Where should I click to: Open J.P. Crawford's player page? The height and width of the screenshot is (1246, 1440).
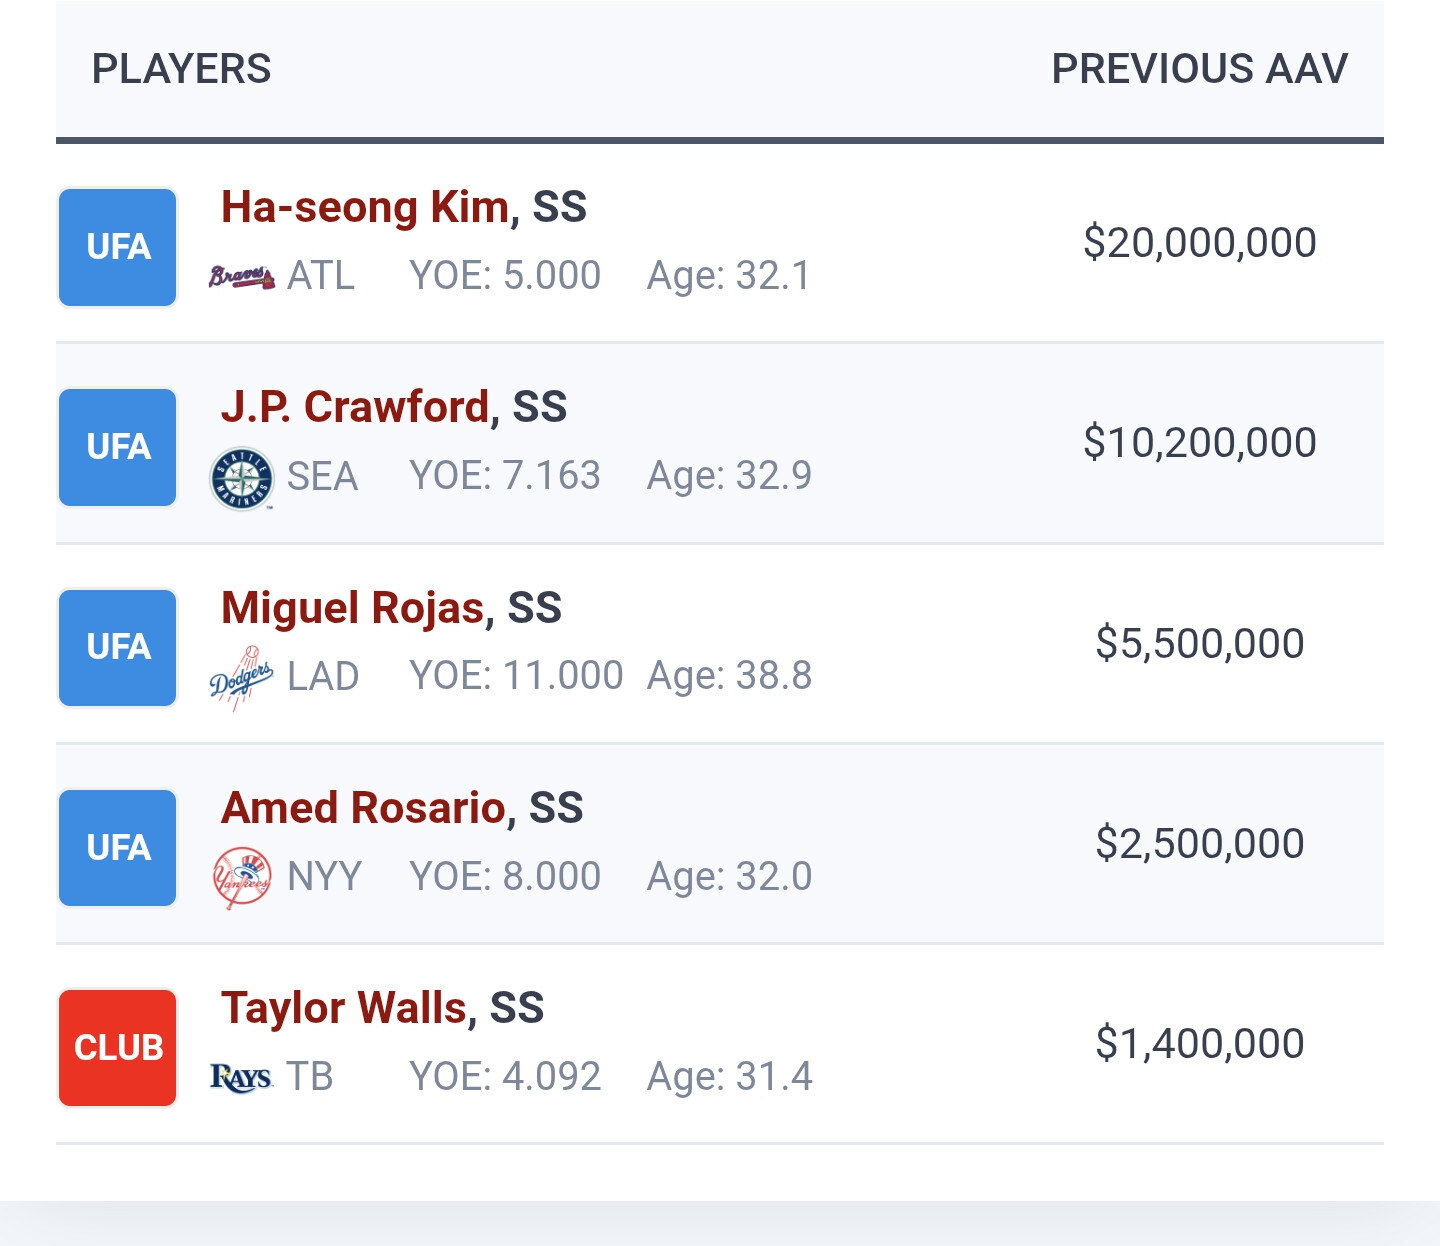tap(355, 408)
